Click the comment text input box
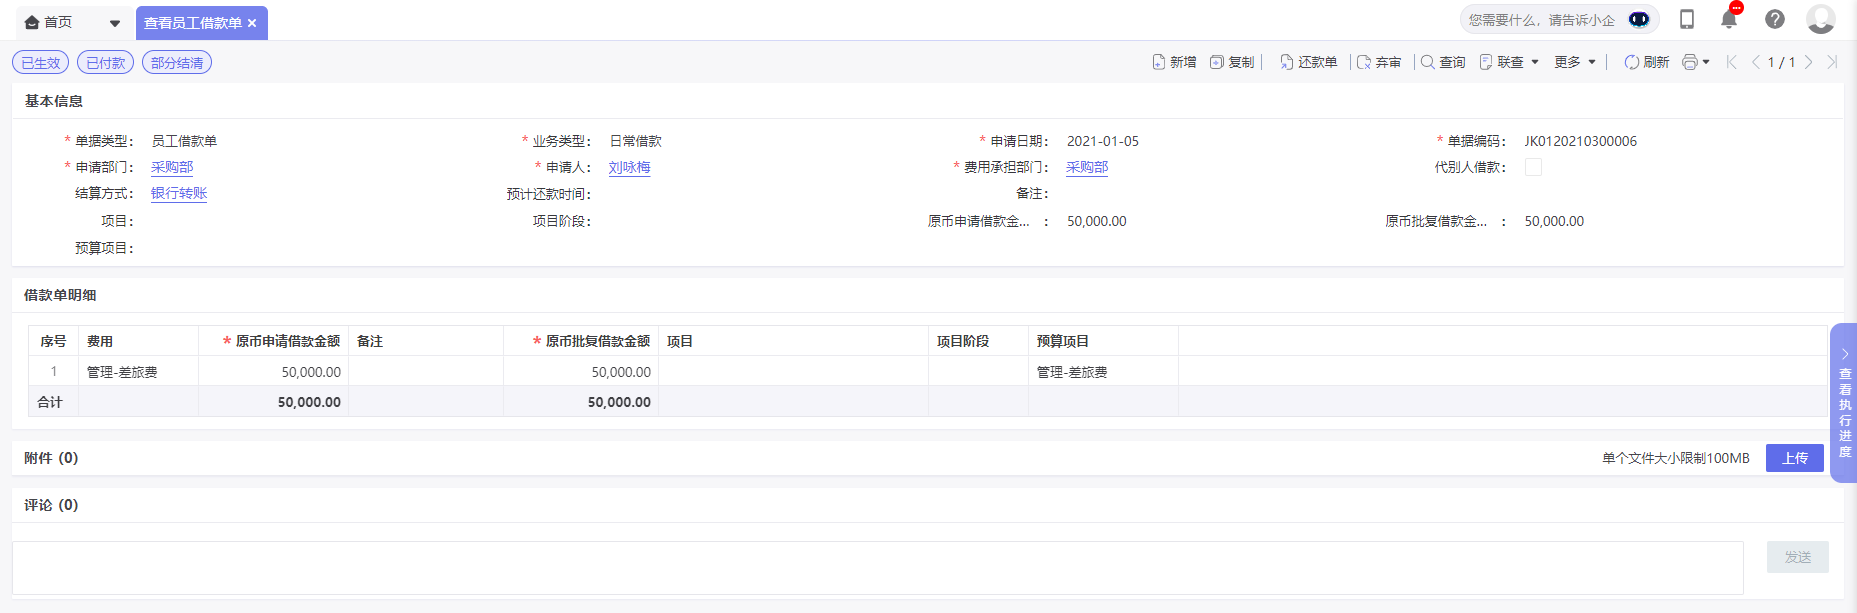 pos(877,567)
